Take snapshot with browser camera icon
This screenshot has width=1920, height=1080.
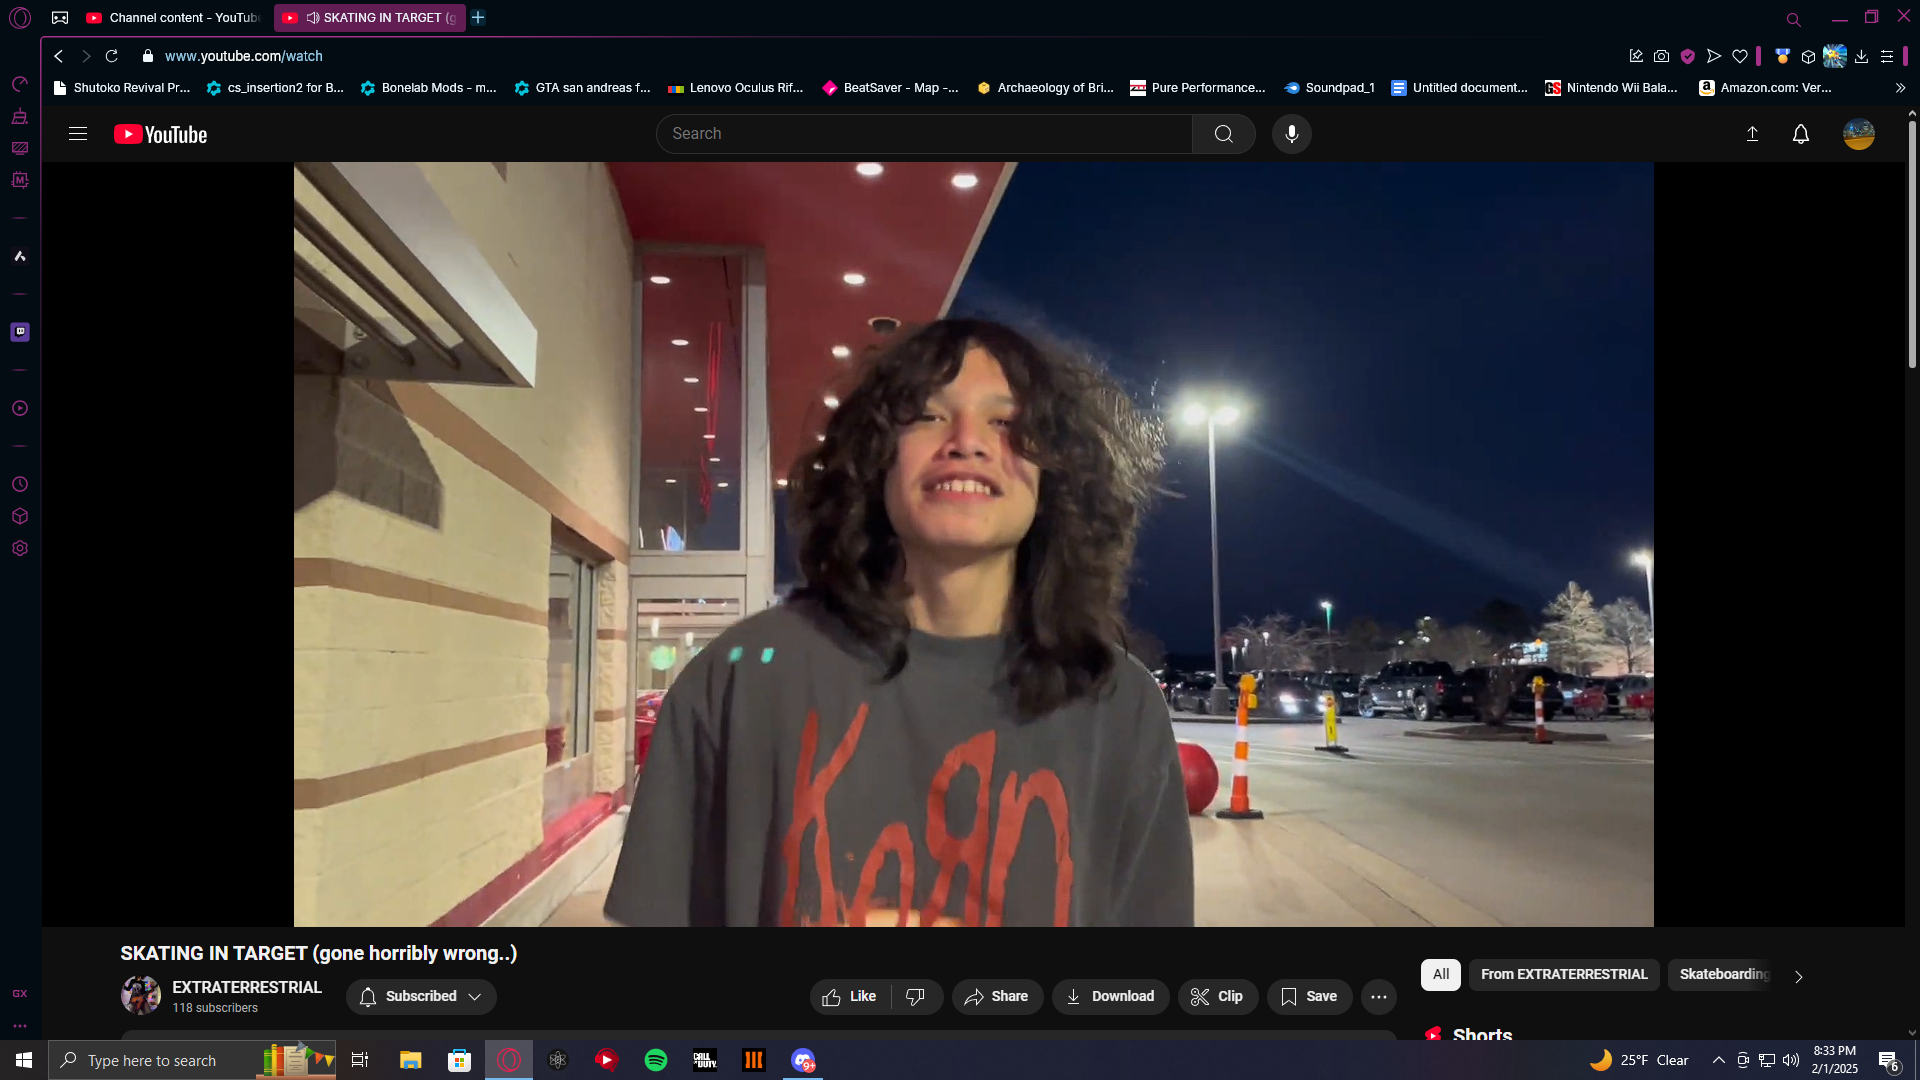click(1661, 57)
